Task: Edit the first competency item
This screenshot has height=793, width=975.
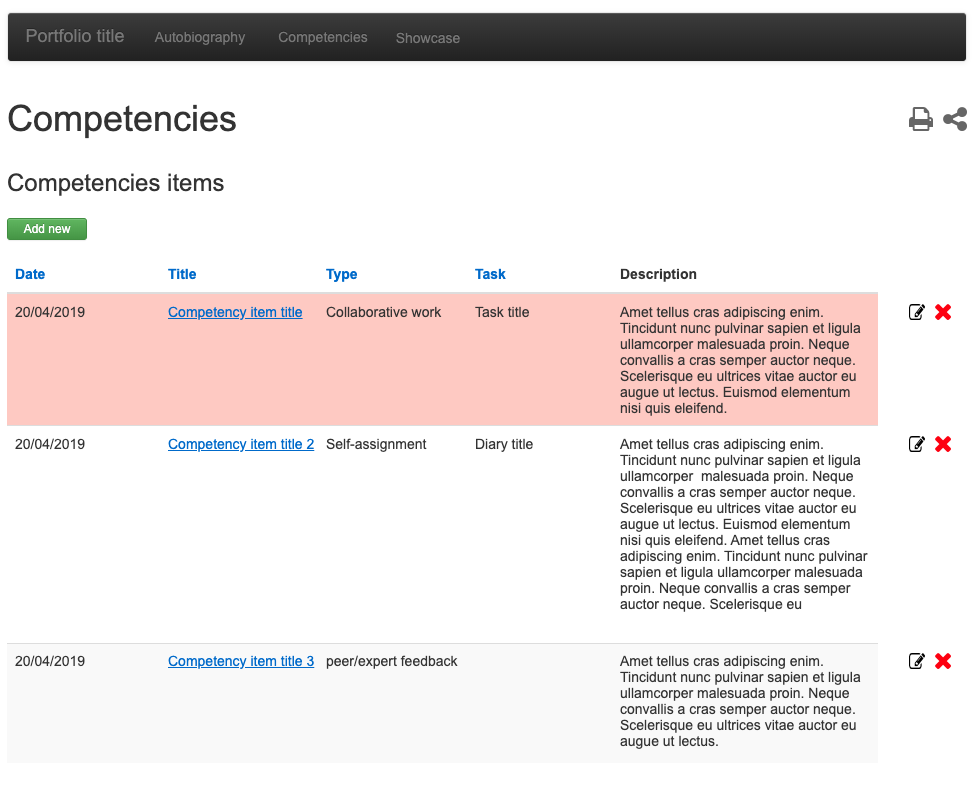Action: click(x=916, y=313)
